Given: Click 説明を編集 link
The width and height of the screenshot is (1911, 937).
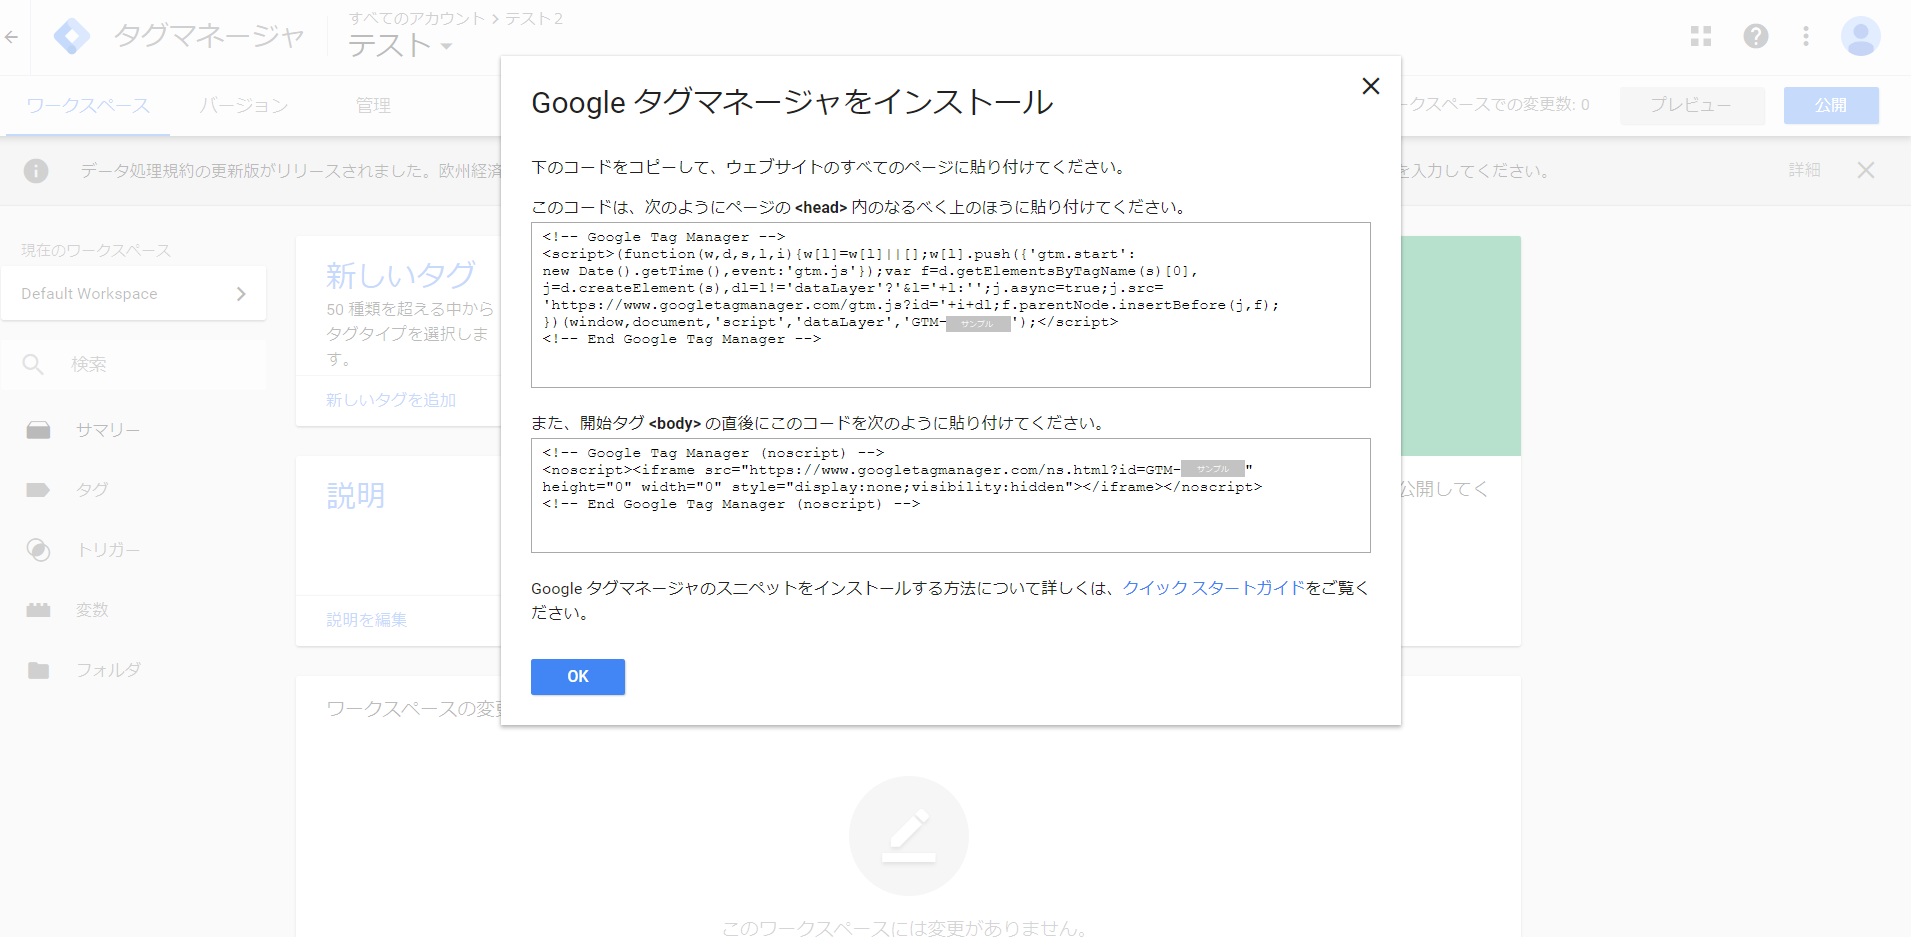Looking at the screenshot, I should 367,620.
